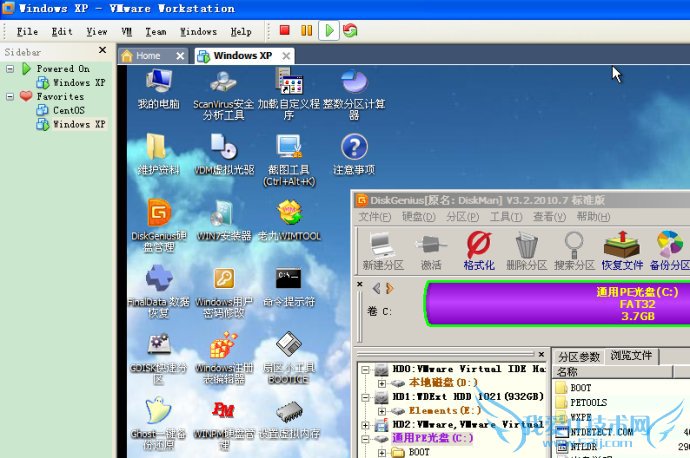The image size is (690, 458).
Task: Click the green Power On play button
Action: pos(329,31)
